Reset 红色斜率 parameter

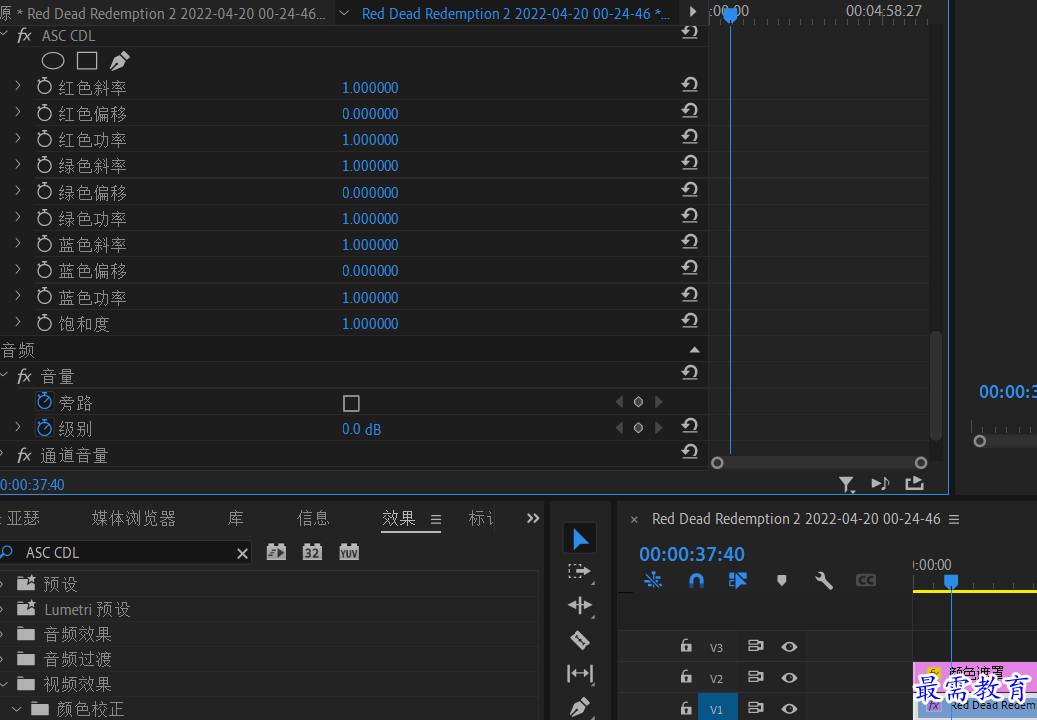690,85
